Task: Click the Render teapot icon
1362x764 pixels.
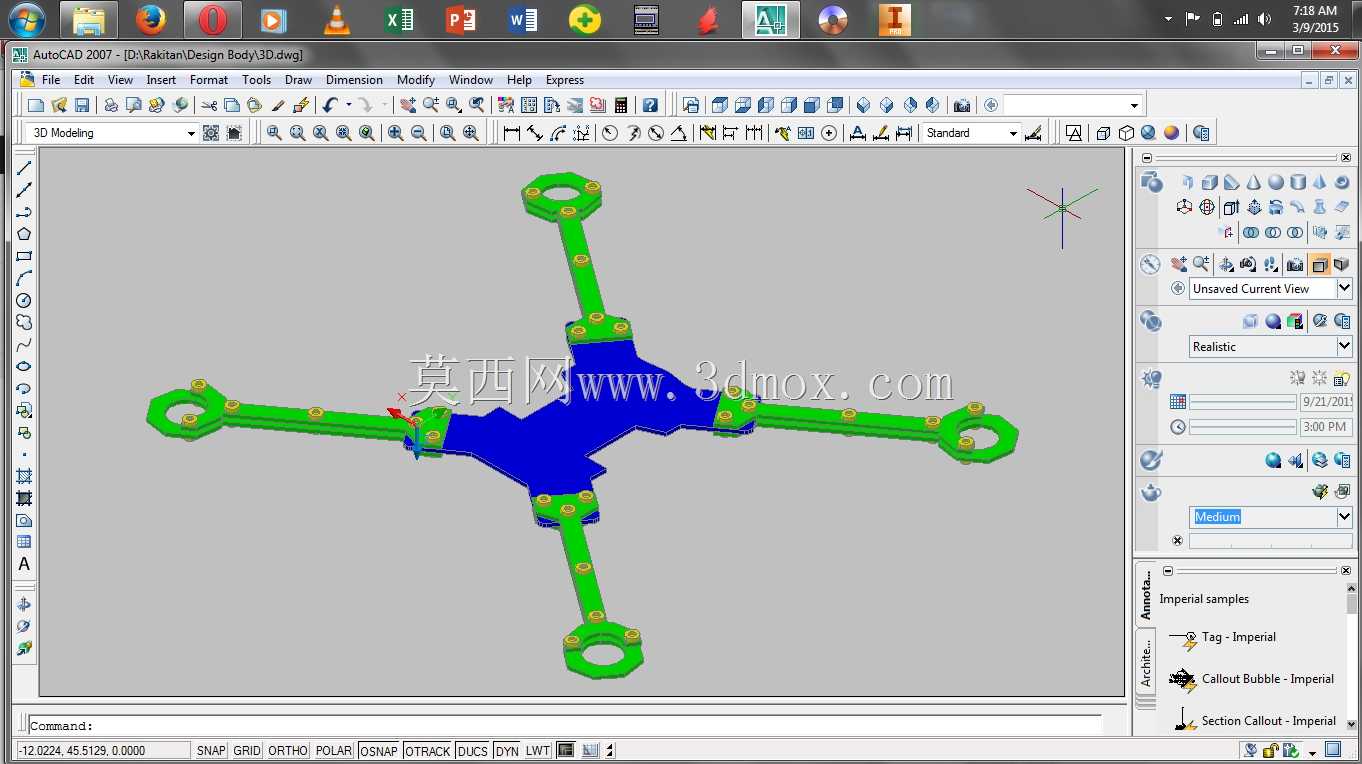Action: tap(1152, 492)
